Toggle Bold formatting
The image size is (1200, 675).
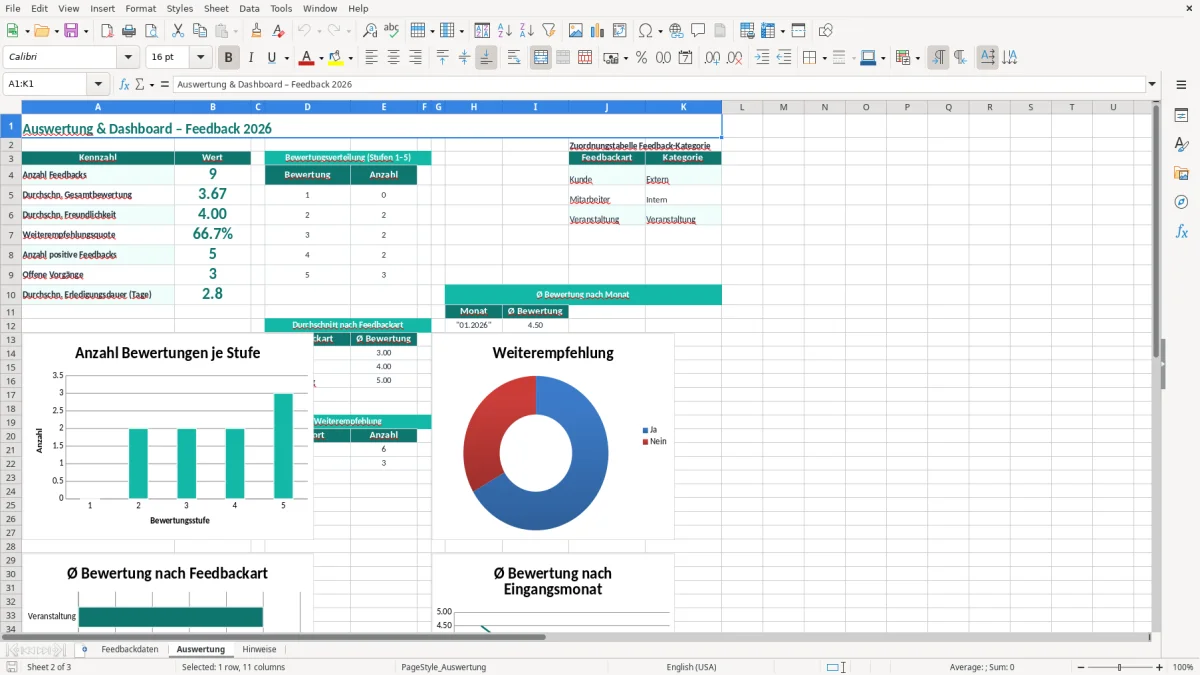(229, 58)
